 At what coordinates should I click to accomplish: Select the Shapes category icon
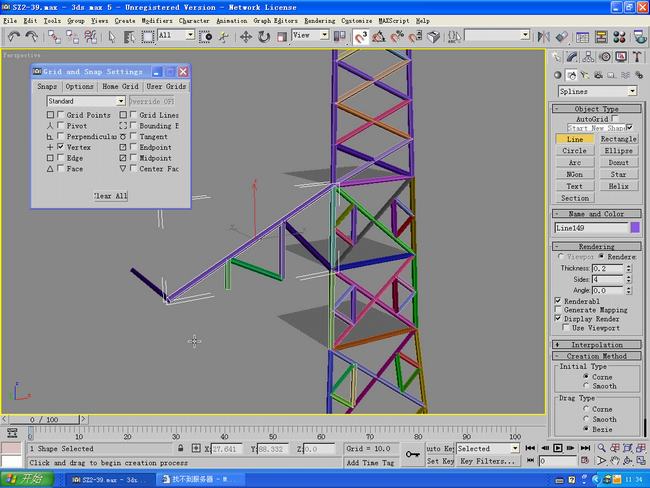click(x=571, y=75)
